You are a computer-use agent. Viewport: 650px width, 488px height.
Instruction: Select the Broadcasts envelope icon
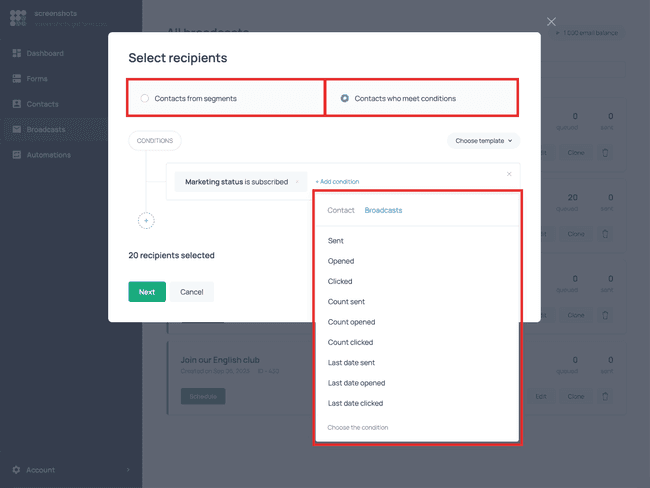(17, 129)
